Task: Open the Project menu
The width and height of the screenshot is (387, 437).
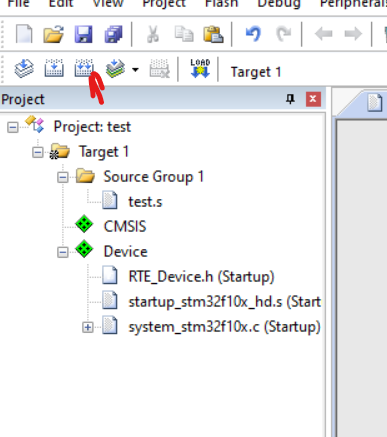Action: click(164, 4)
